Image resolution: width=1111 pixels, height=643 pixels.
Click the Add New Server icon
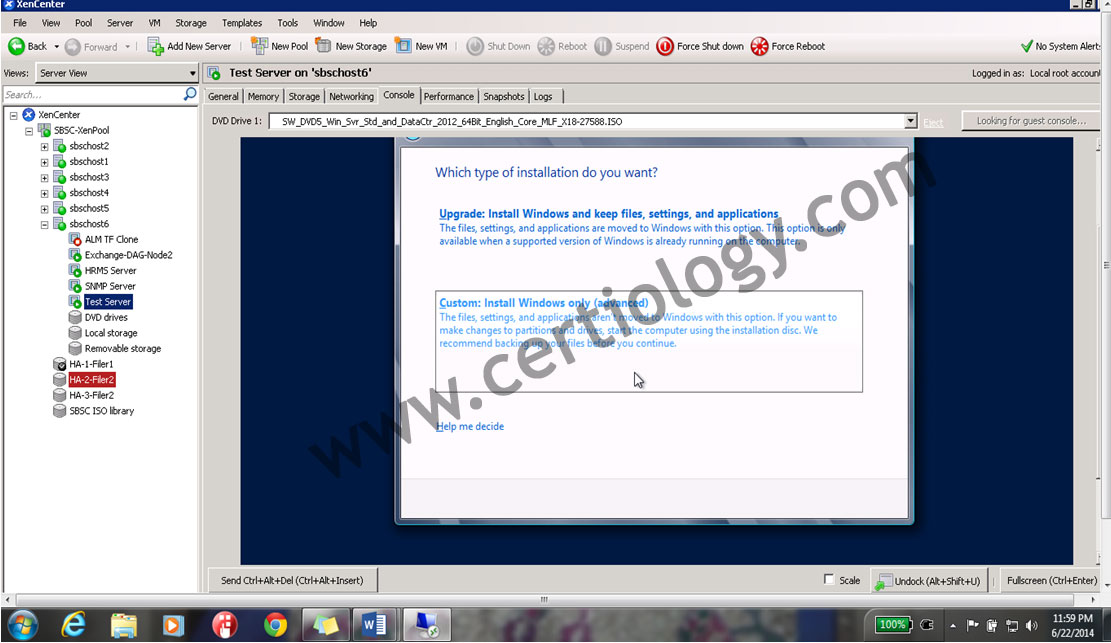(155, 46)
